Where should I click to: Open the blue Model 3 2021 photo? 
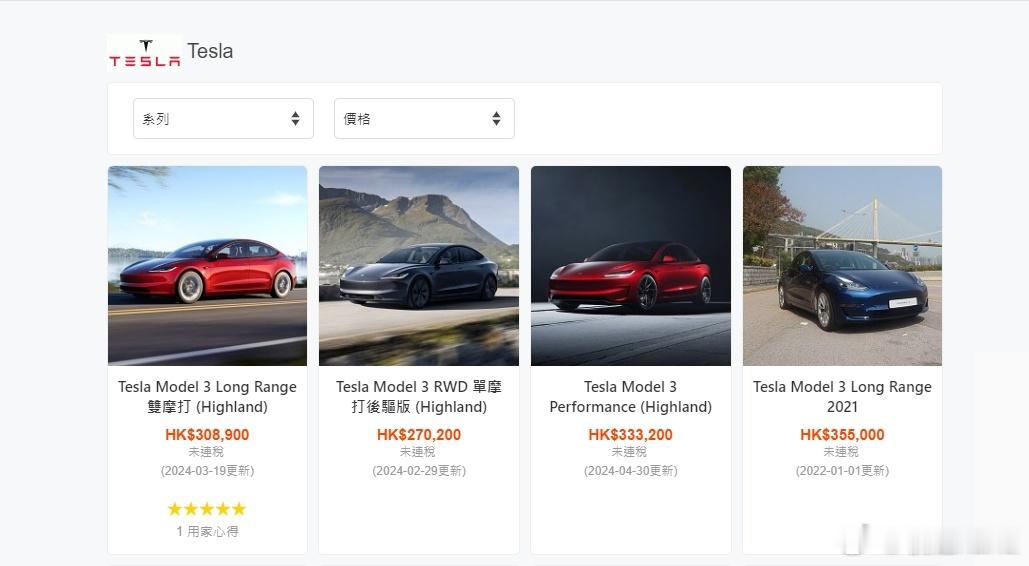pyautogui.click(x=842, y=265)
